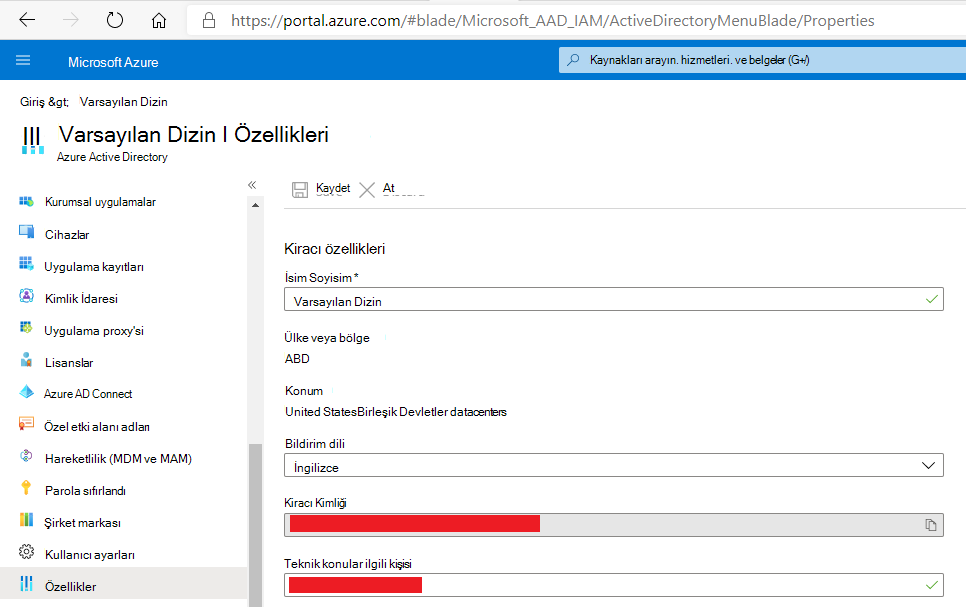The width and height of the screenshot is (966, 607).
Task: Click the Varsayılan Dizin properties header icon
Action: click(32, 141)
